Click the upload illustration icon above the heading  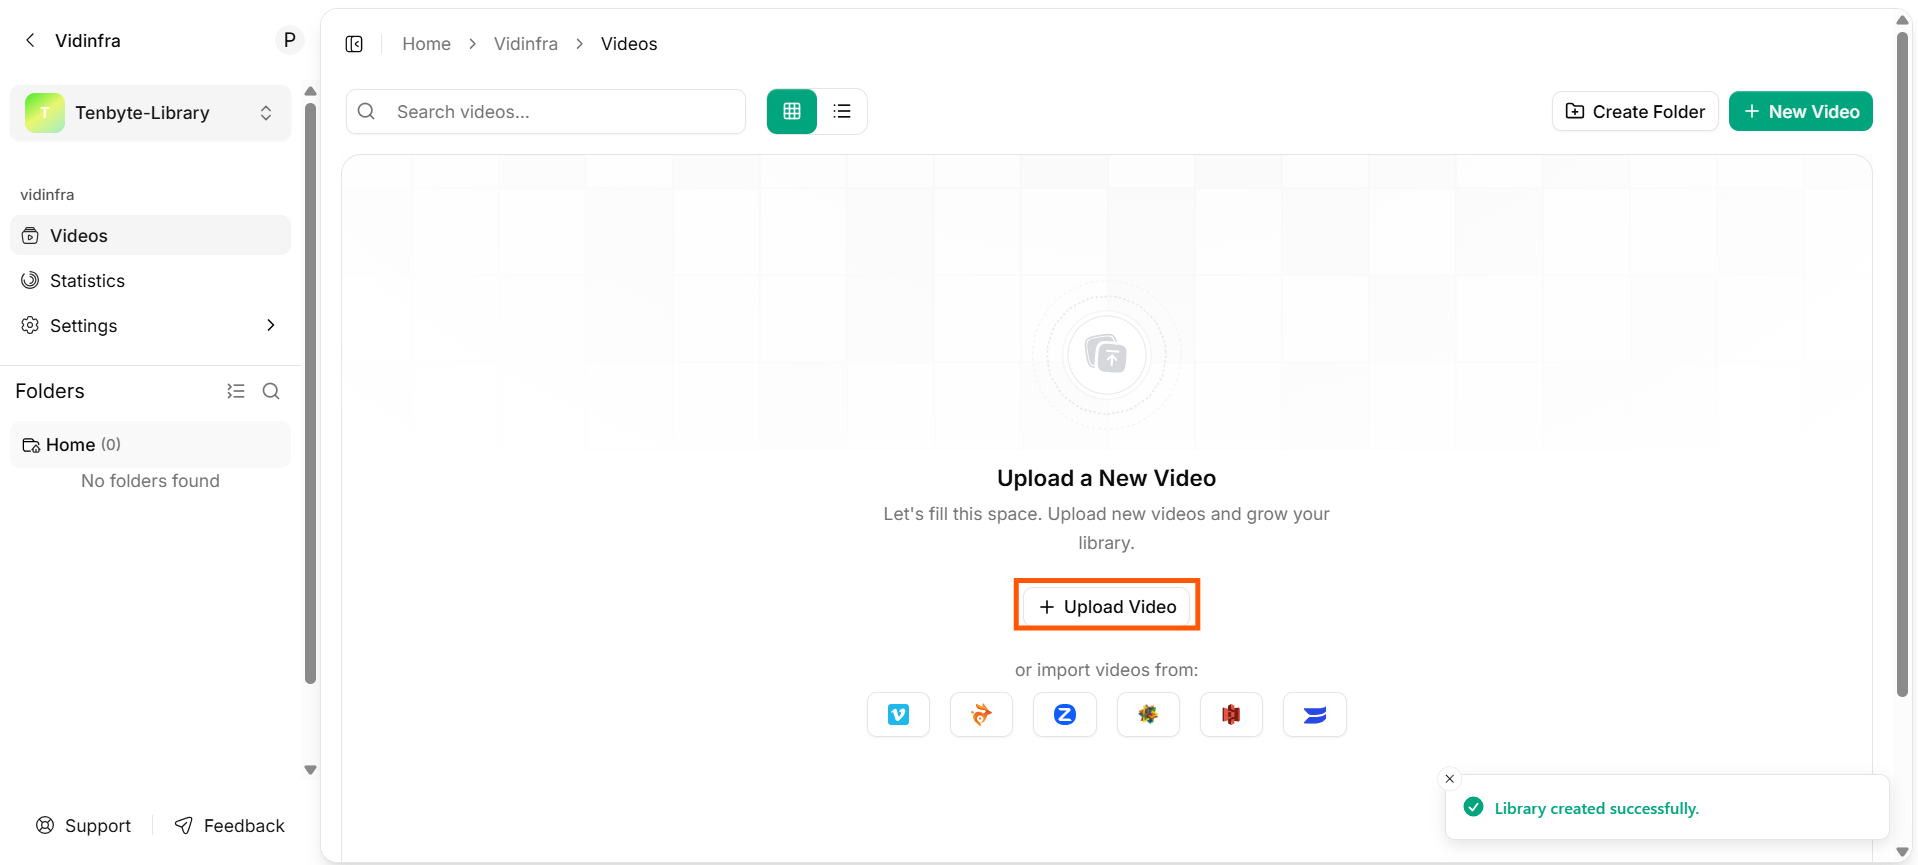pyautogui.click(x=1106, y=354)
